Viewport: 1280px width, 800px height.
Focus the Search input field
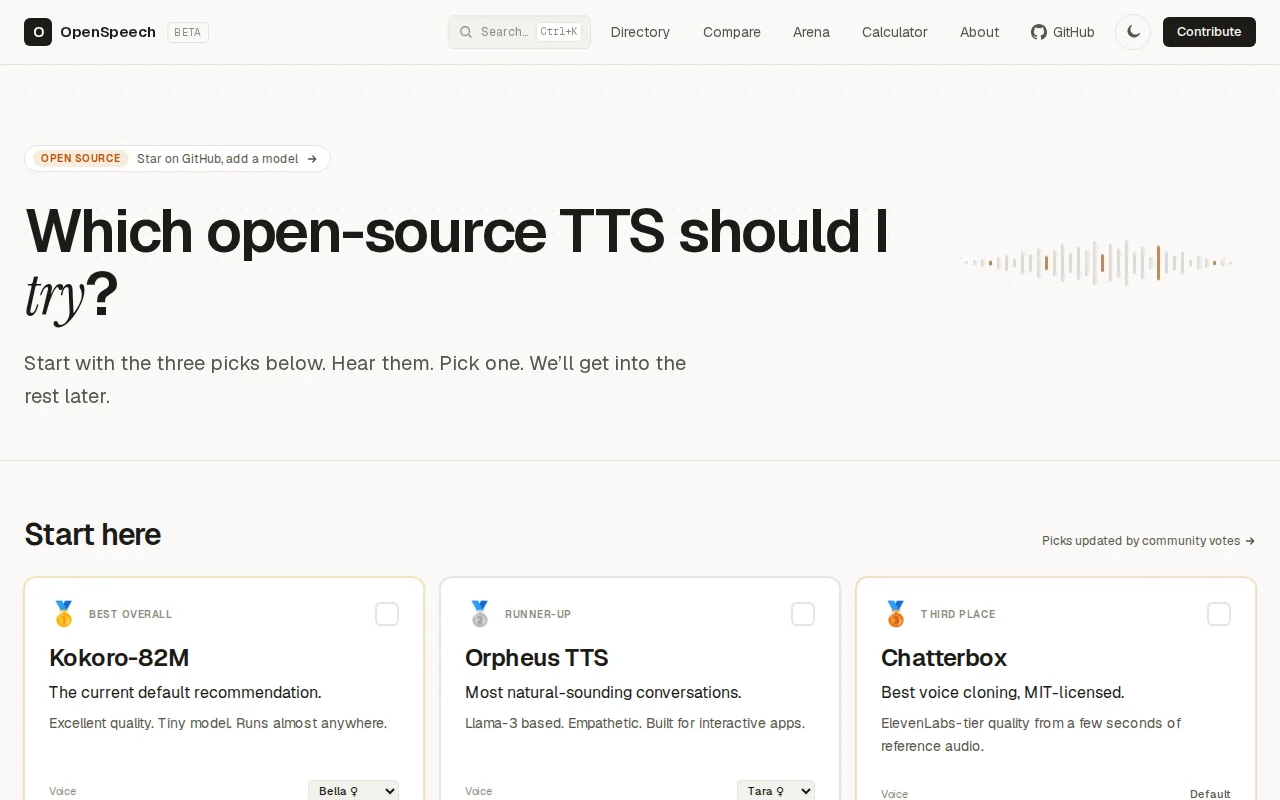click(x=519, y=32)
